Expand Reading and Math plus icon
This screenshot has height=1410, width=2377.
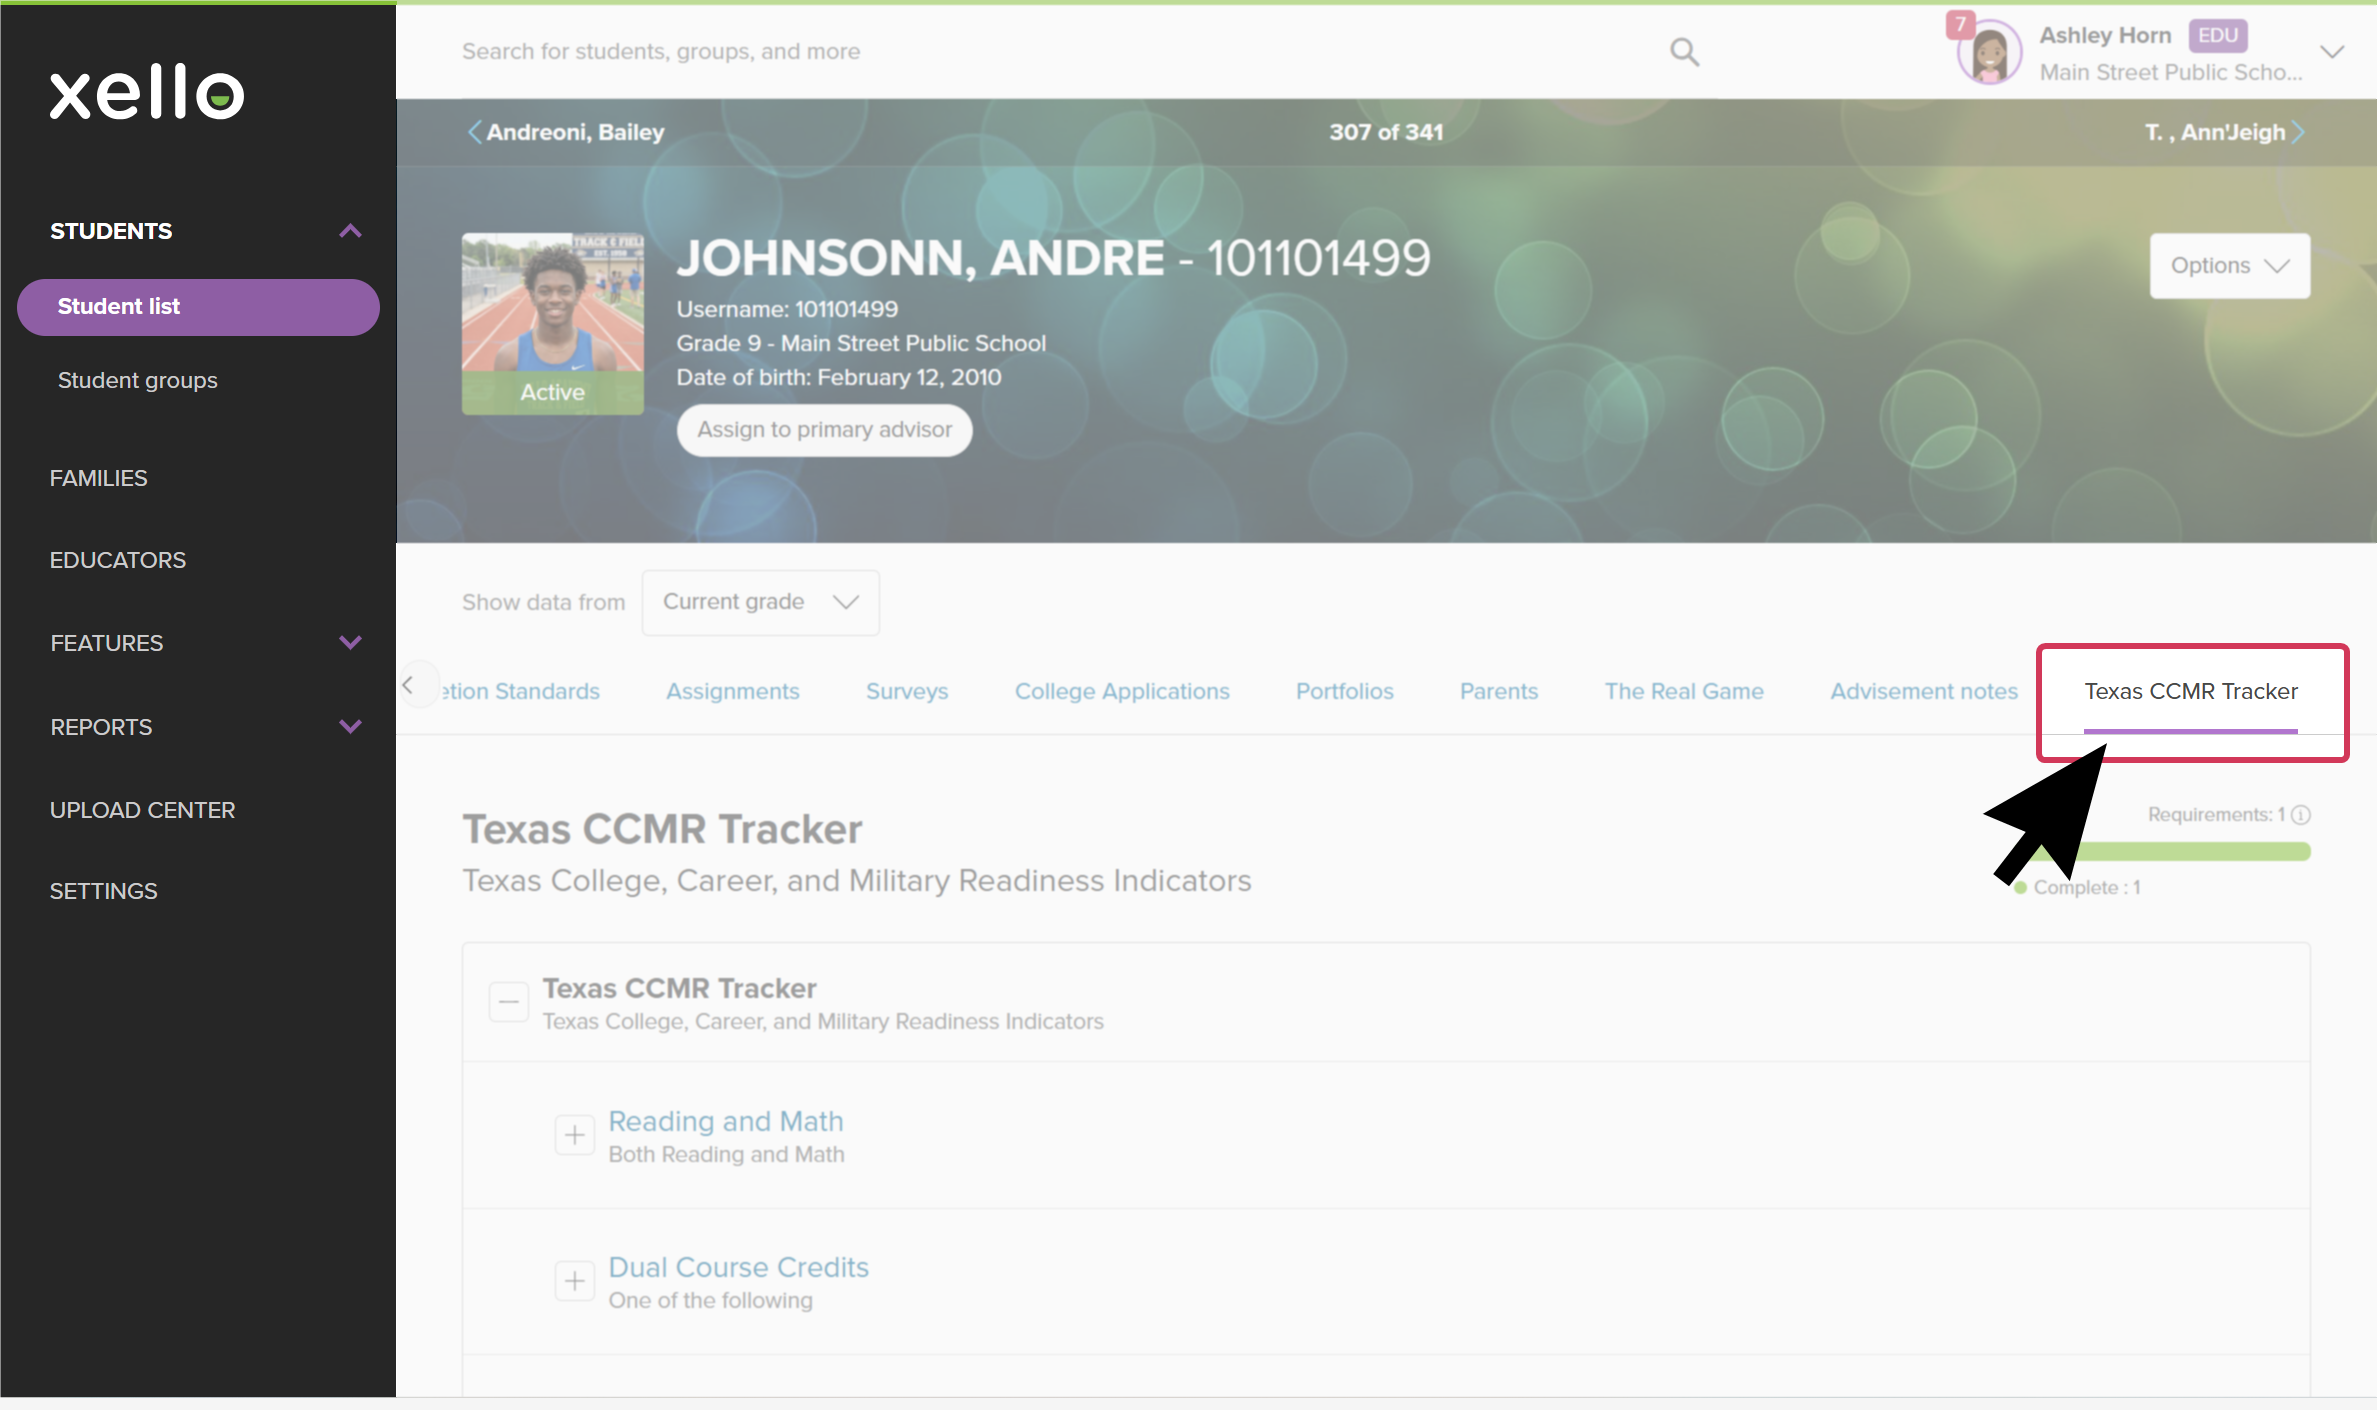(575, 1135)
